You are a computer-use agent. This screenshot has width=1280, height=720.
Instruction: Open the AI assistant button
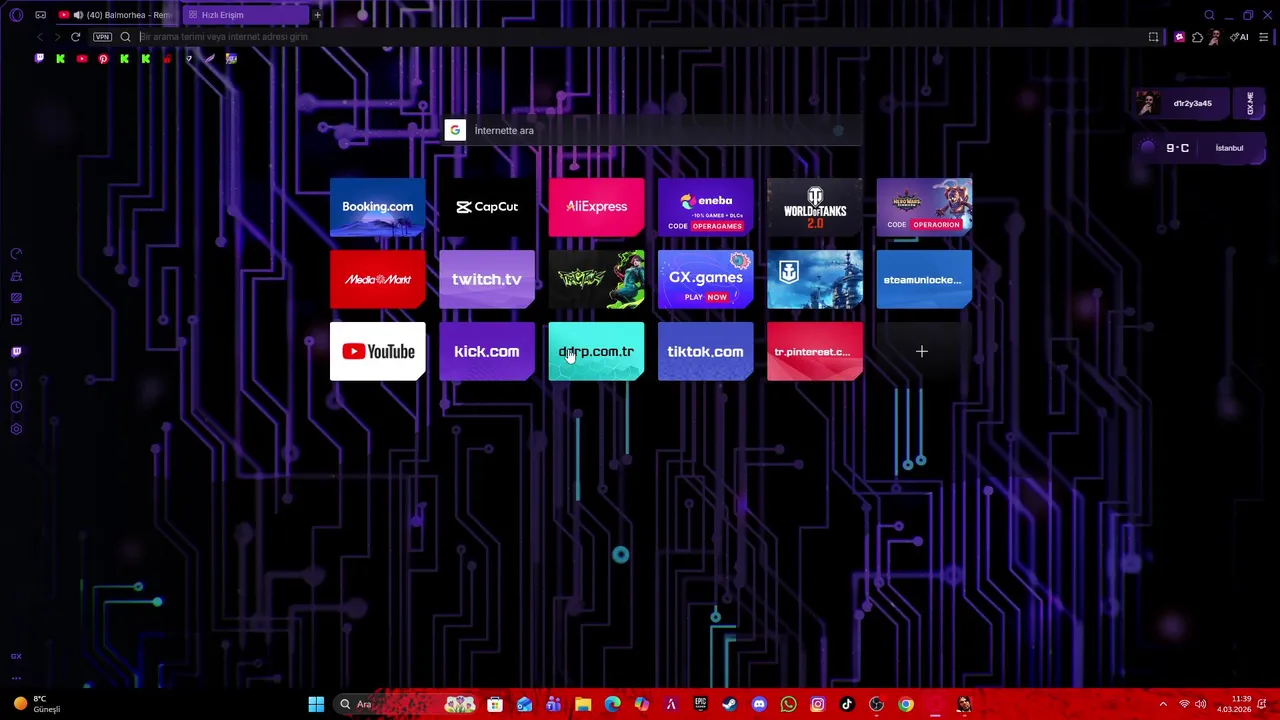pyautogui.click(x=1240, y=37)
